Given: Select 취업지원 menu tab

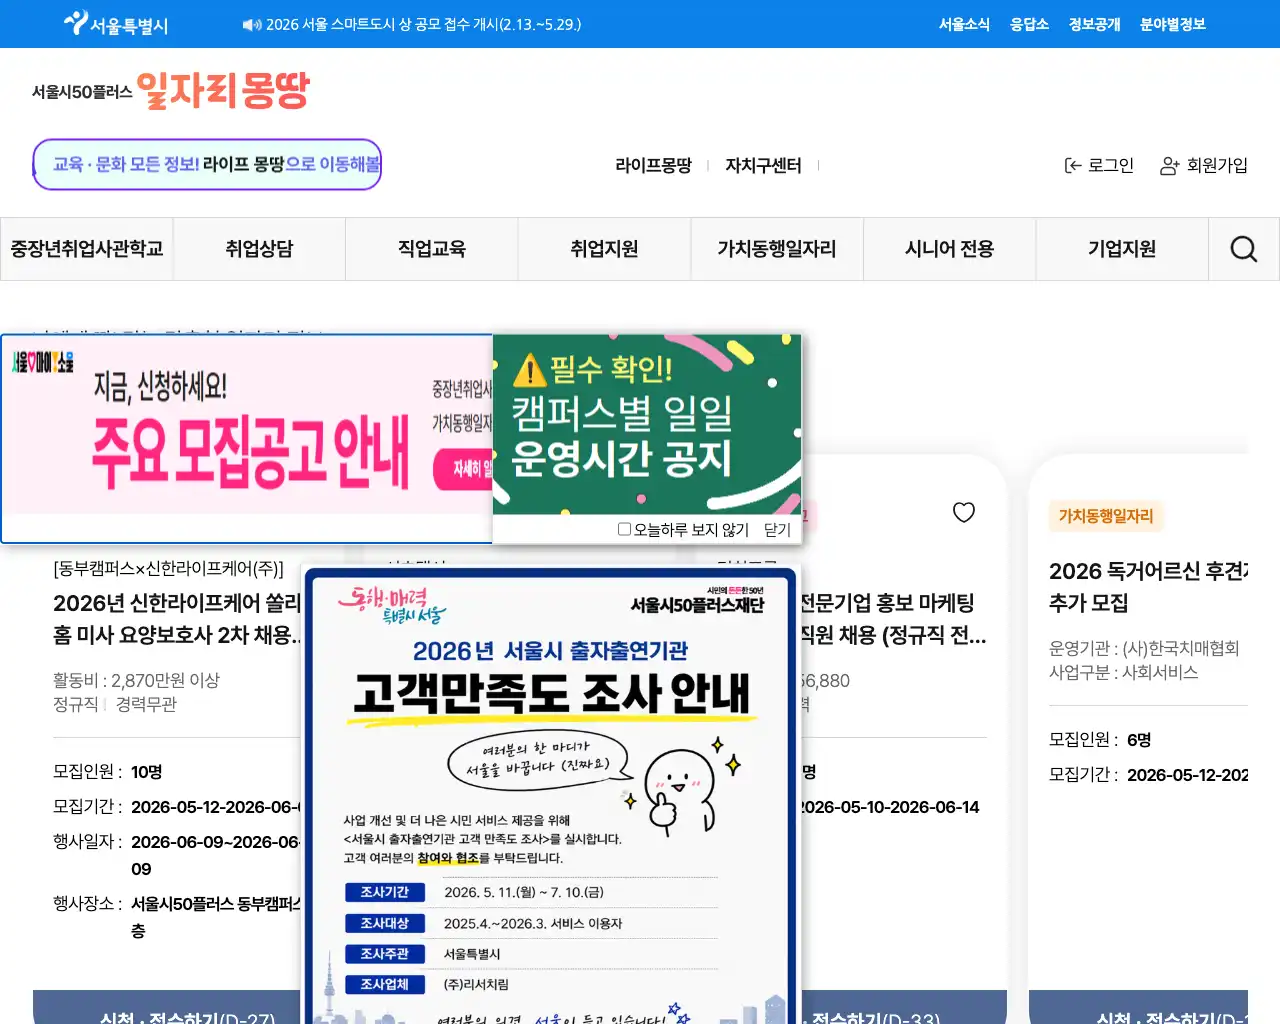Looking at the screenshot, I should [604, 249].
